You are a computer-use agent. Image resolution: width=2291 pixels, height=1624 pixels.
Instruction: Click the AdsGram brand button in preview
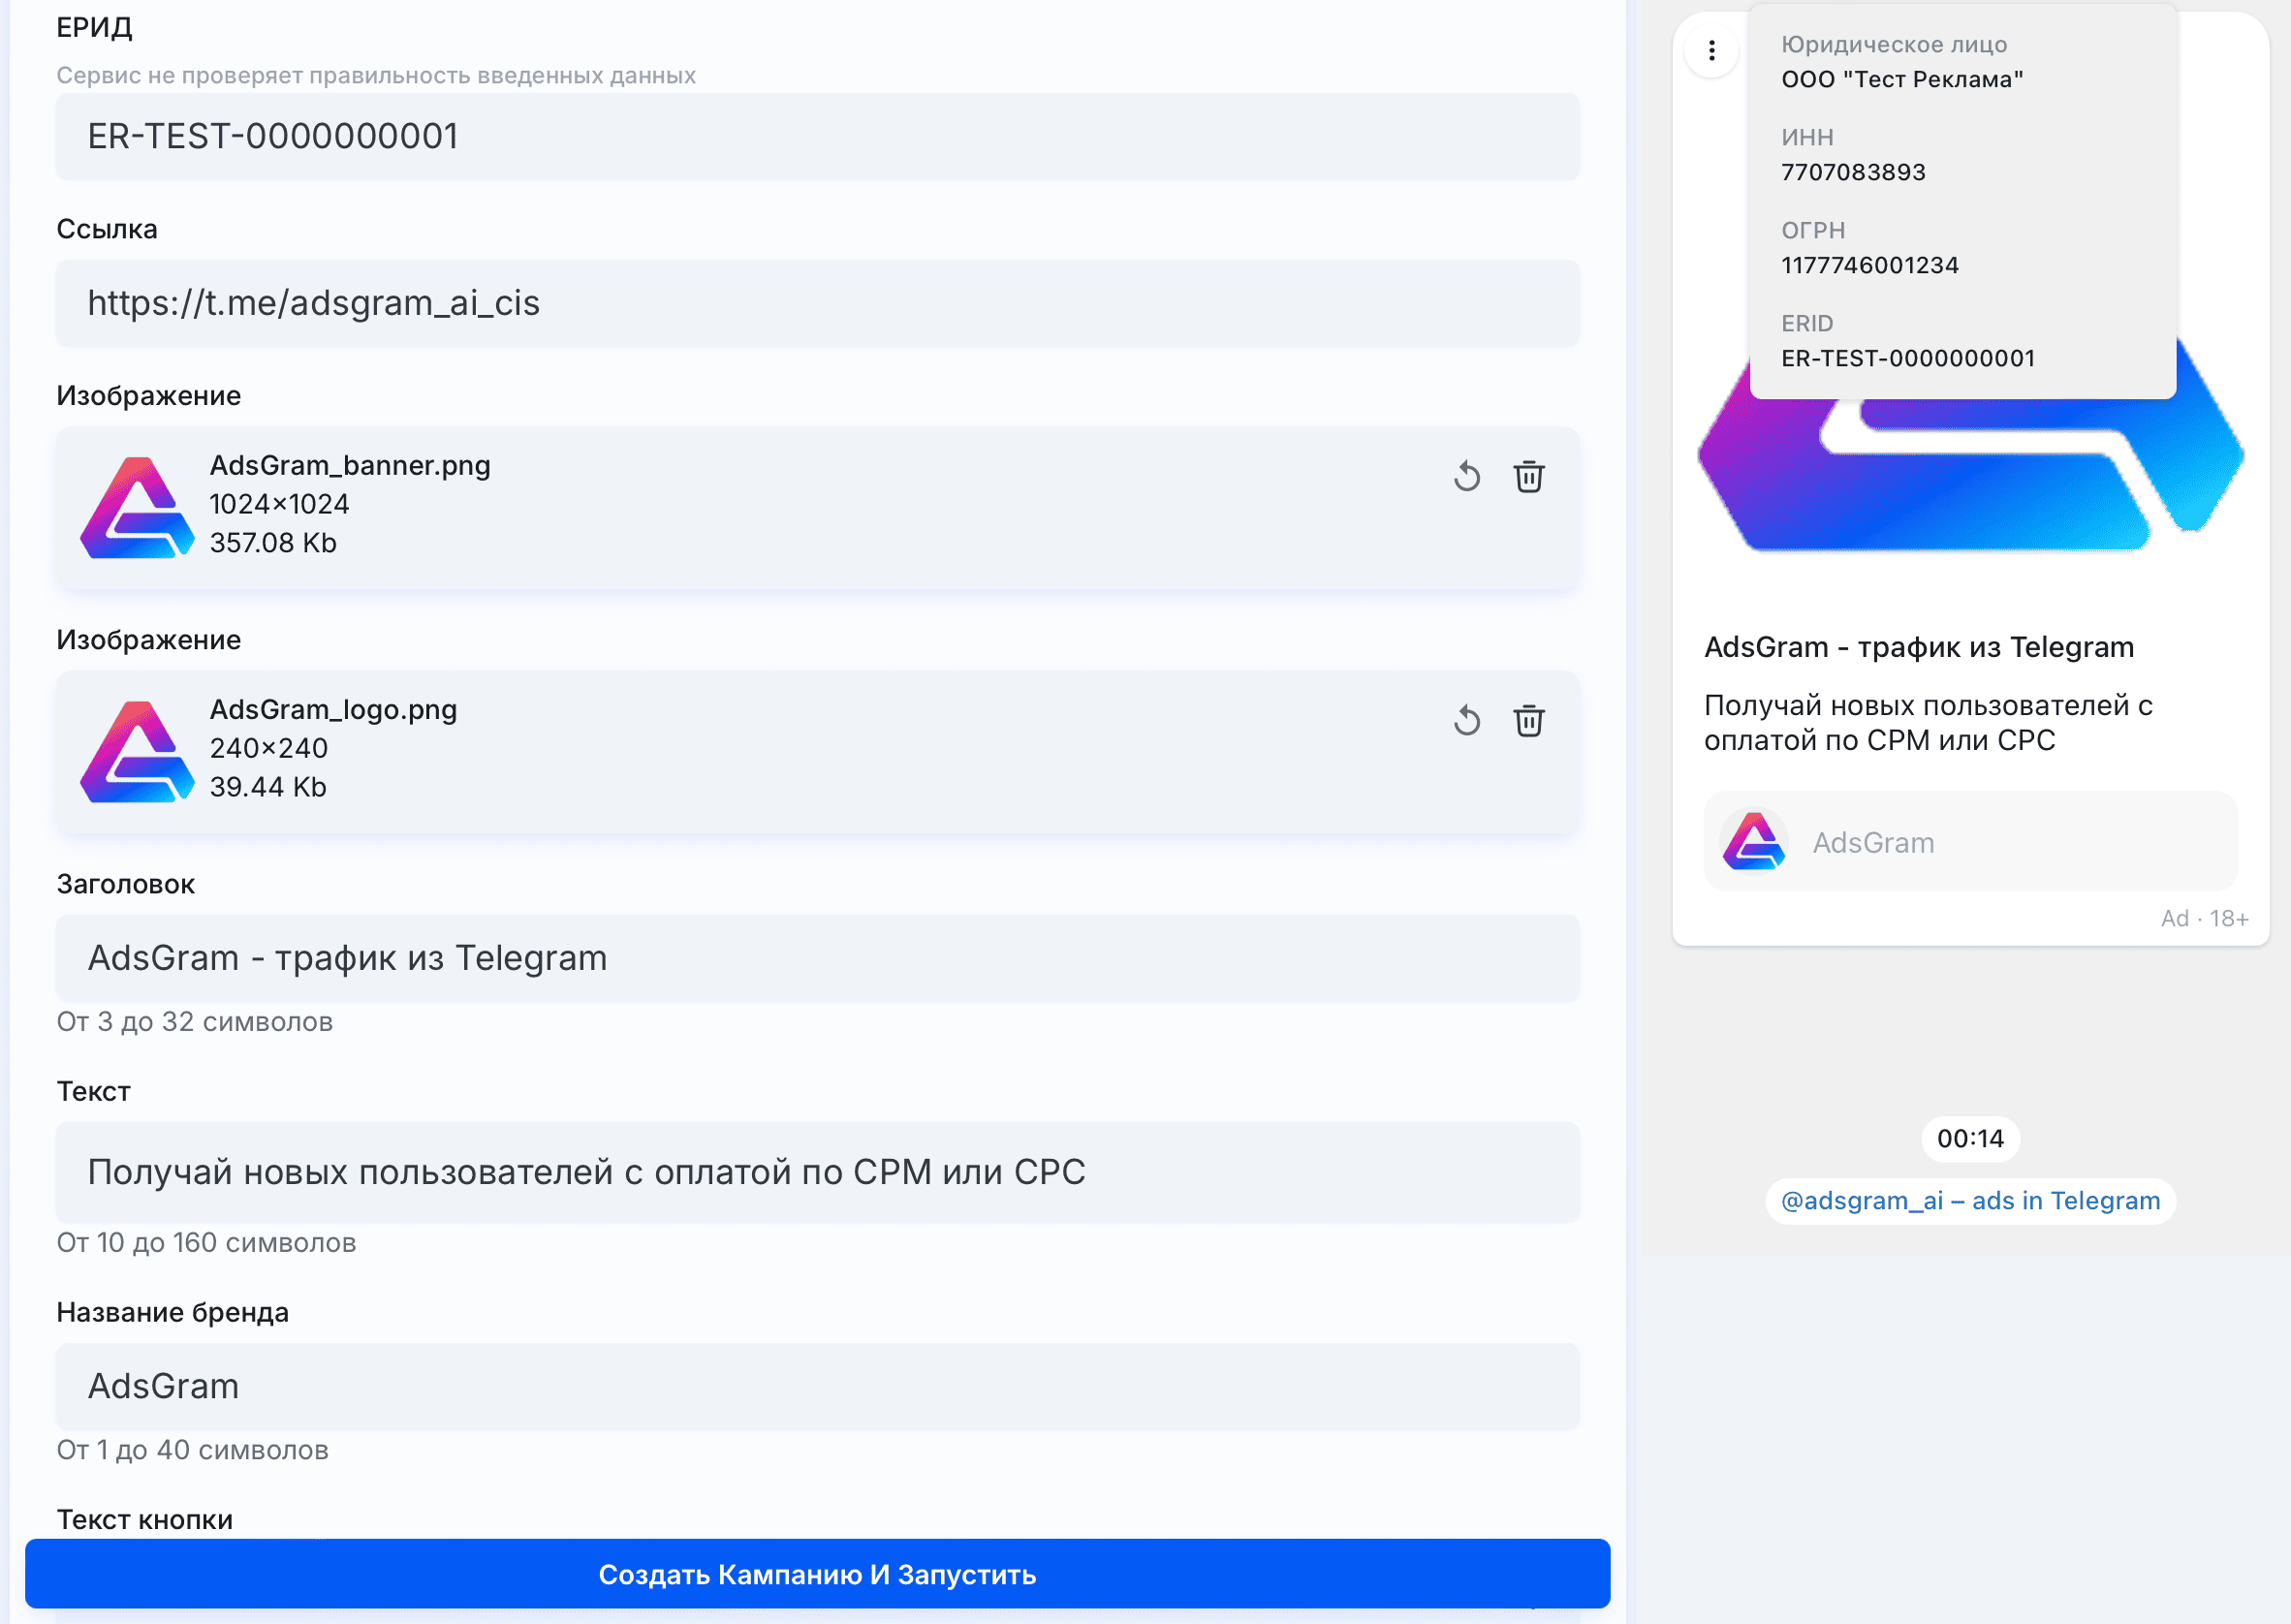(x=1970, y=841)
